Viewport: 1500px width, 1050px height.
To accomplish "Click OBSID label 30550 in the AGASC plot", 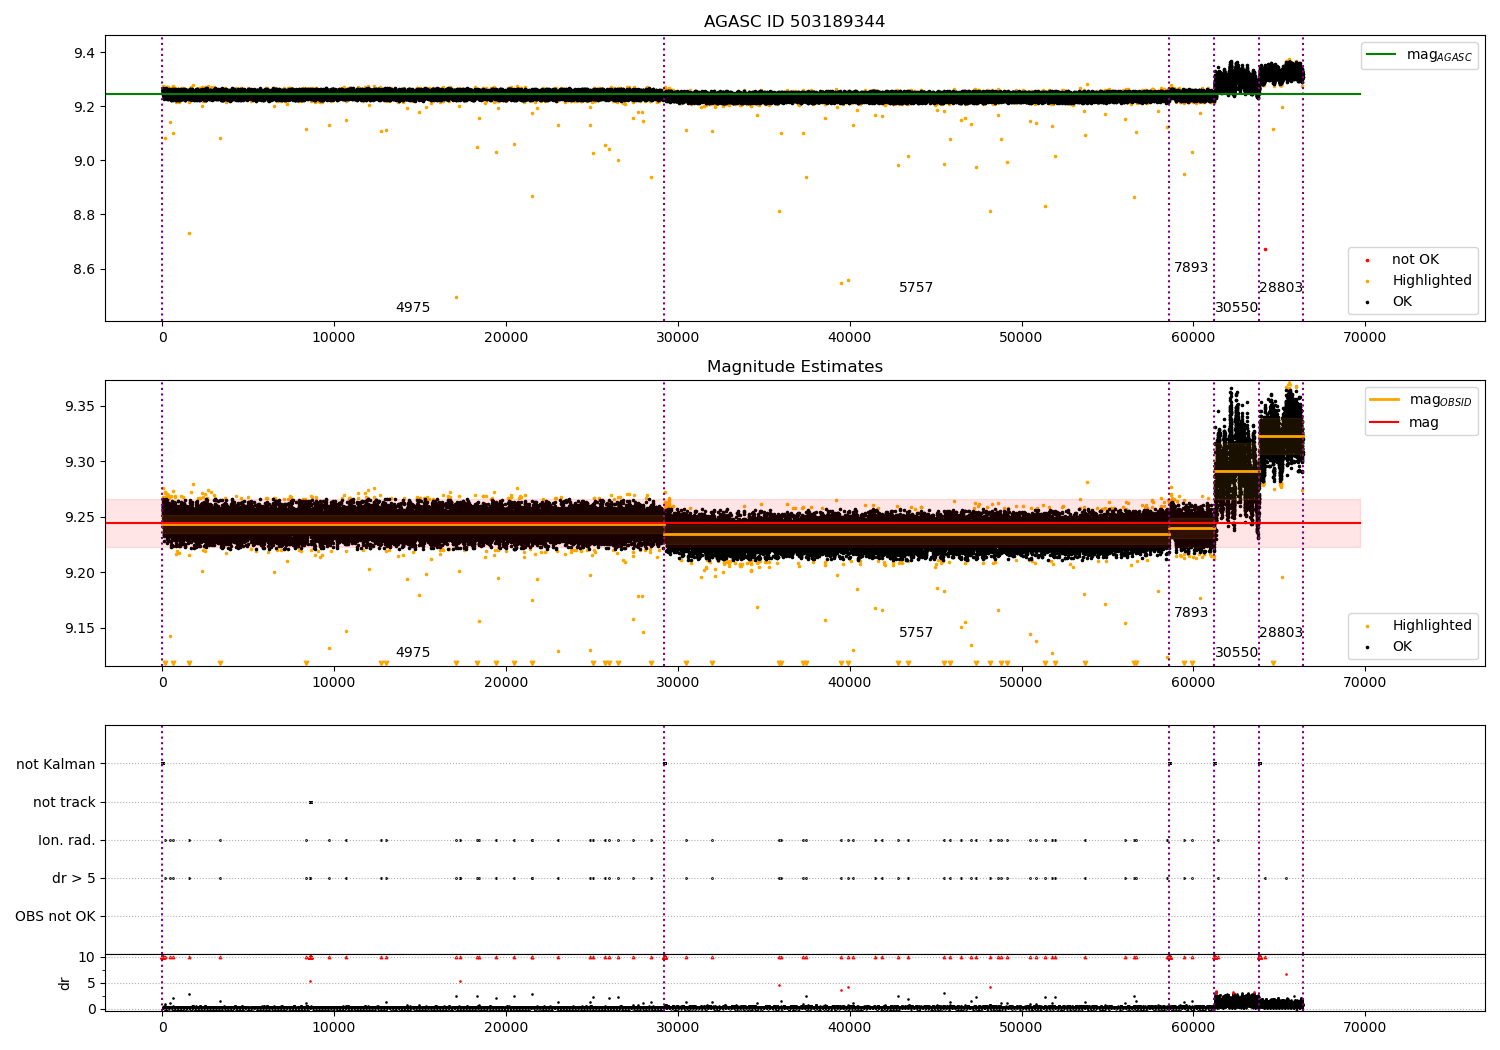I will click(1237, 308).
